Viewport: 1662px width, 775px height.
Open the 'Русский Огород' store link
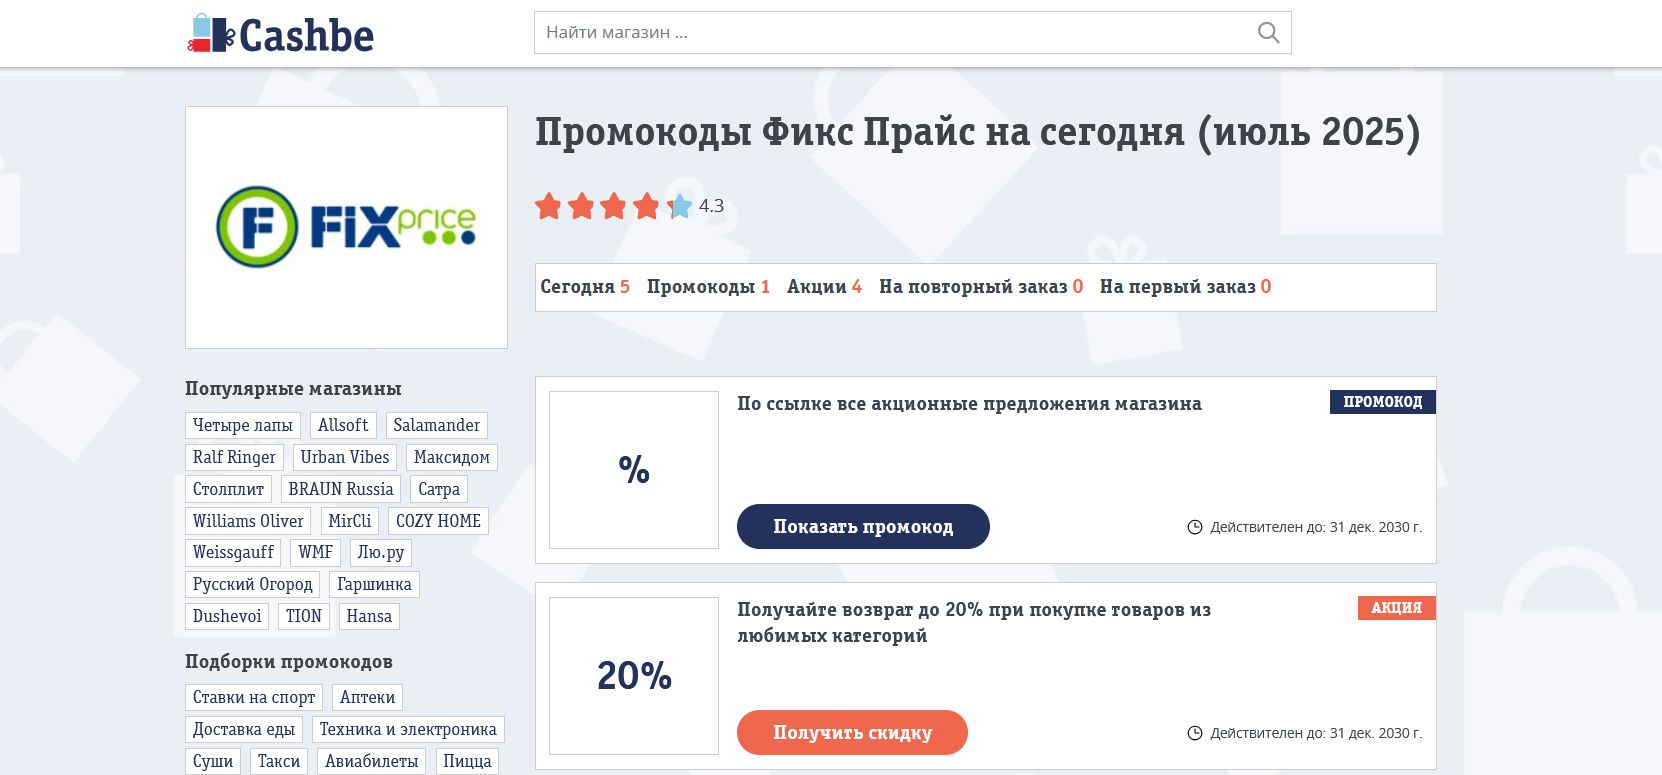[252, 584]
